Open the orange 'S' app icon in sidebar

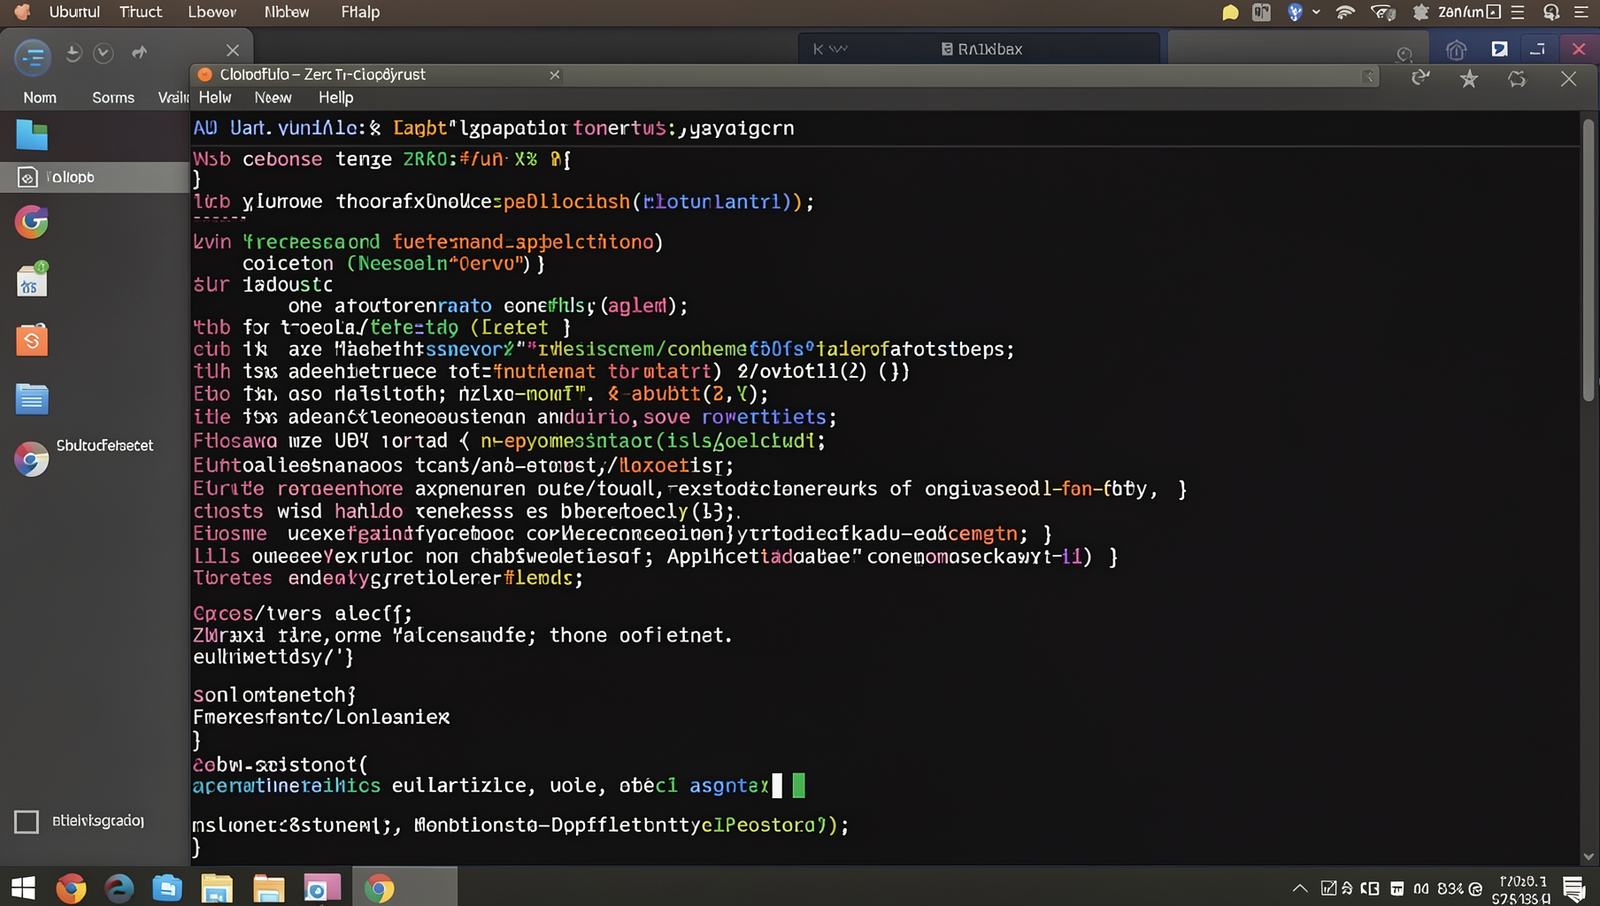point(32,340)
